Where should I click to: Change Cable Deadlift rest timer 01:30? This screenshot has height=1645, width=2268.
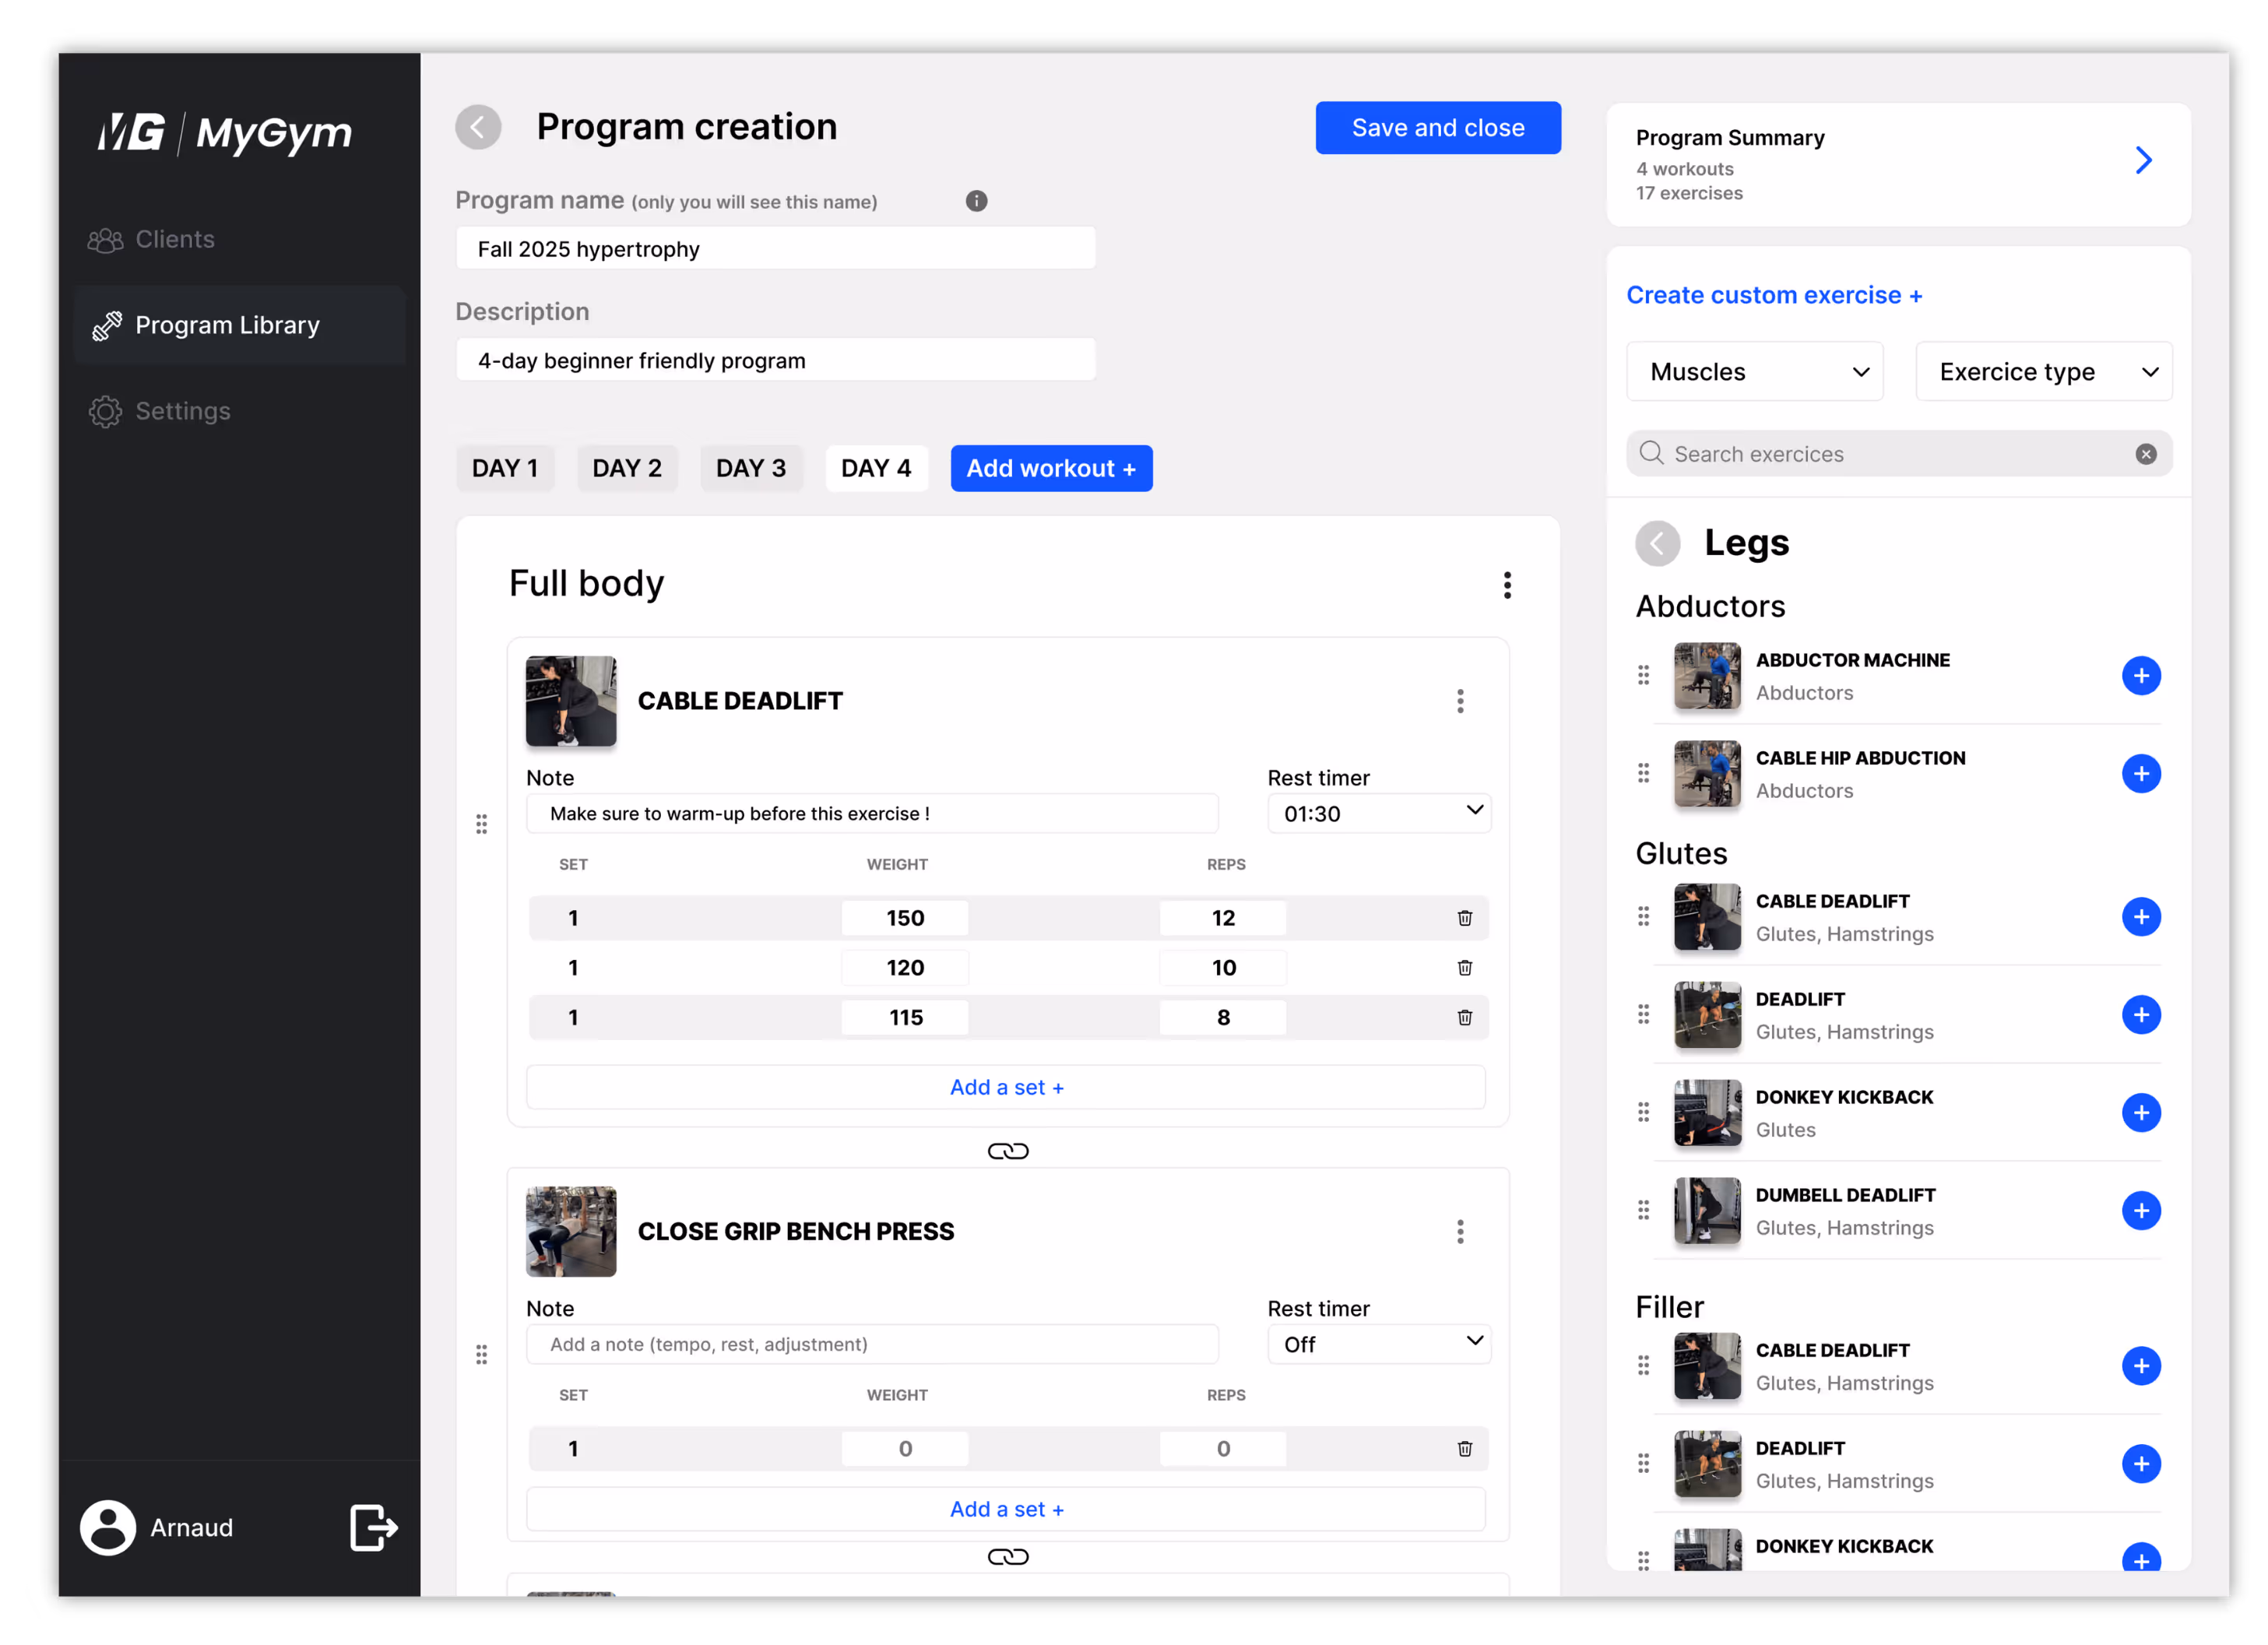point(1379,813)
